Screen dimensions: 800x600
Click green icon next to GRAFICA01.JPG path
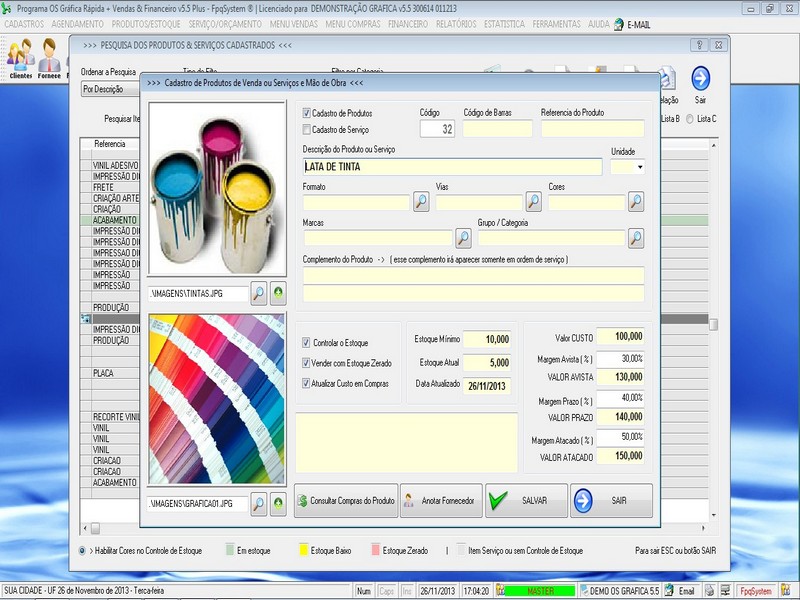point(278,503)
